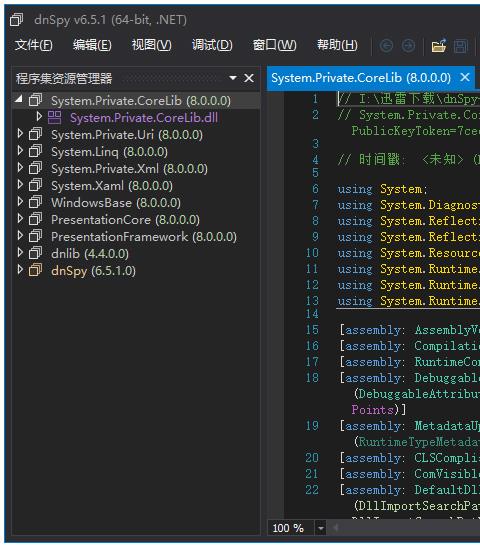
Task: Close the 程序集资源管理器 panel
Action: tap(249, 78)
